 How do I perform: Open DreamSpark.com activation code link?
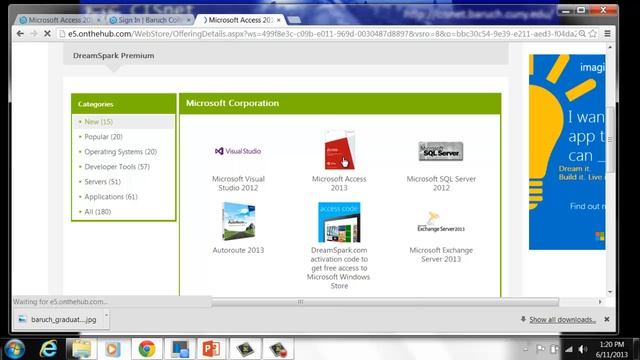(x=339, y=268)
